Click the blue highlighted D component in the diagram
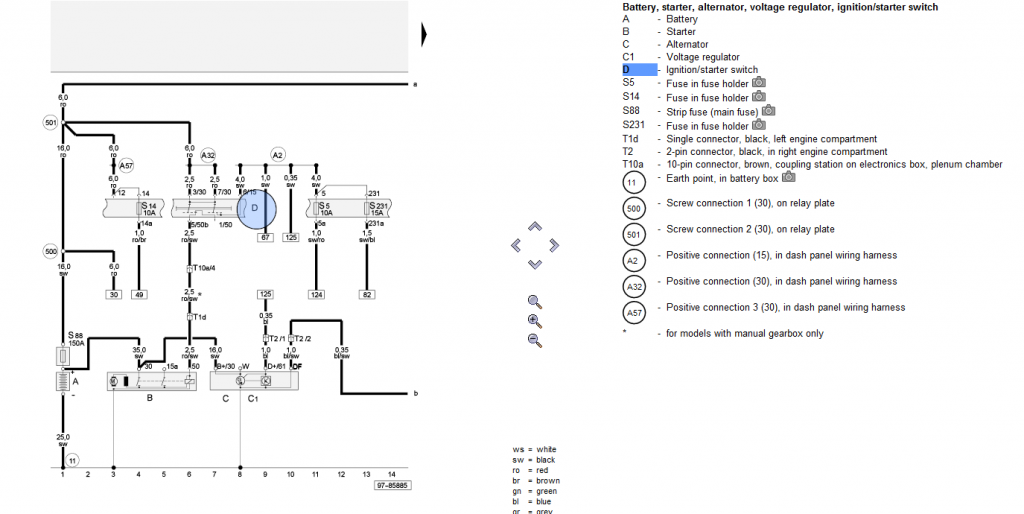Viewport: 1024px width, 514px height. (257, 208)
